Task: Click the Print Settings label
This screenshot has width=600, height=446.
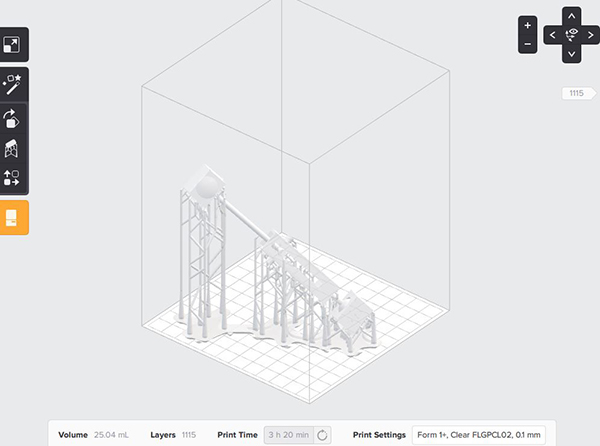Action: pos(379,435)
